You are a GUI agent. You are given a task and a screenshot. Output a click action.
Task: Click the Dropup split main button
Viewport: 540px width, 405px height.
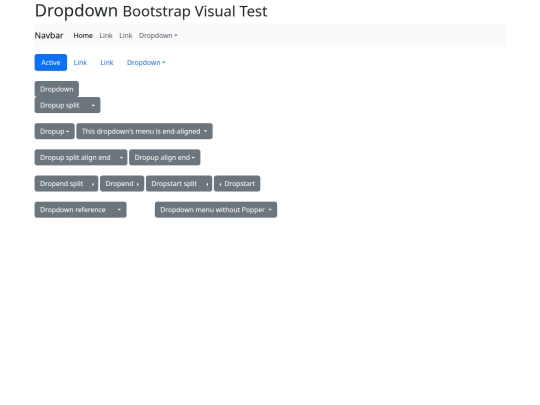[60, 105]
